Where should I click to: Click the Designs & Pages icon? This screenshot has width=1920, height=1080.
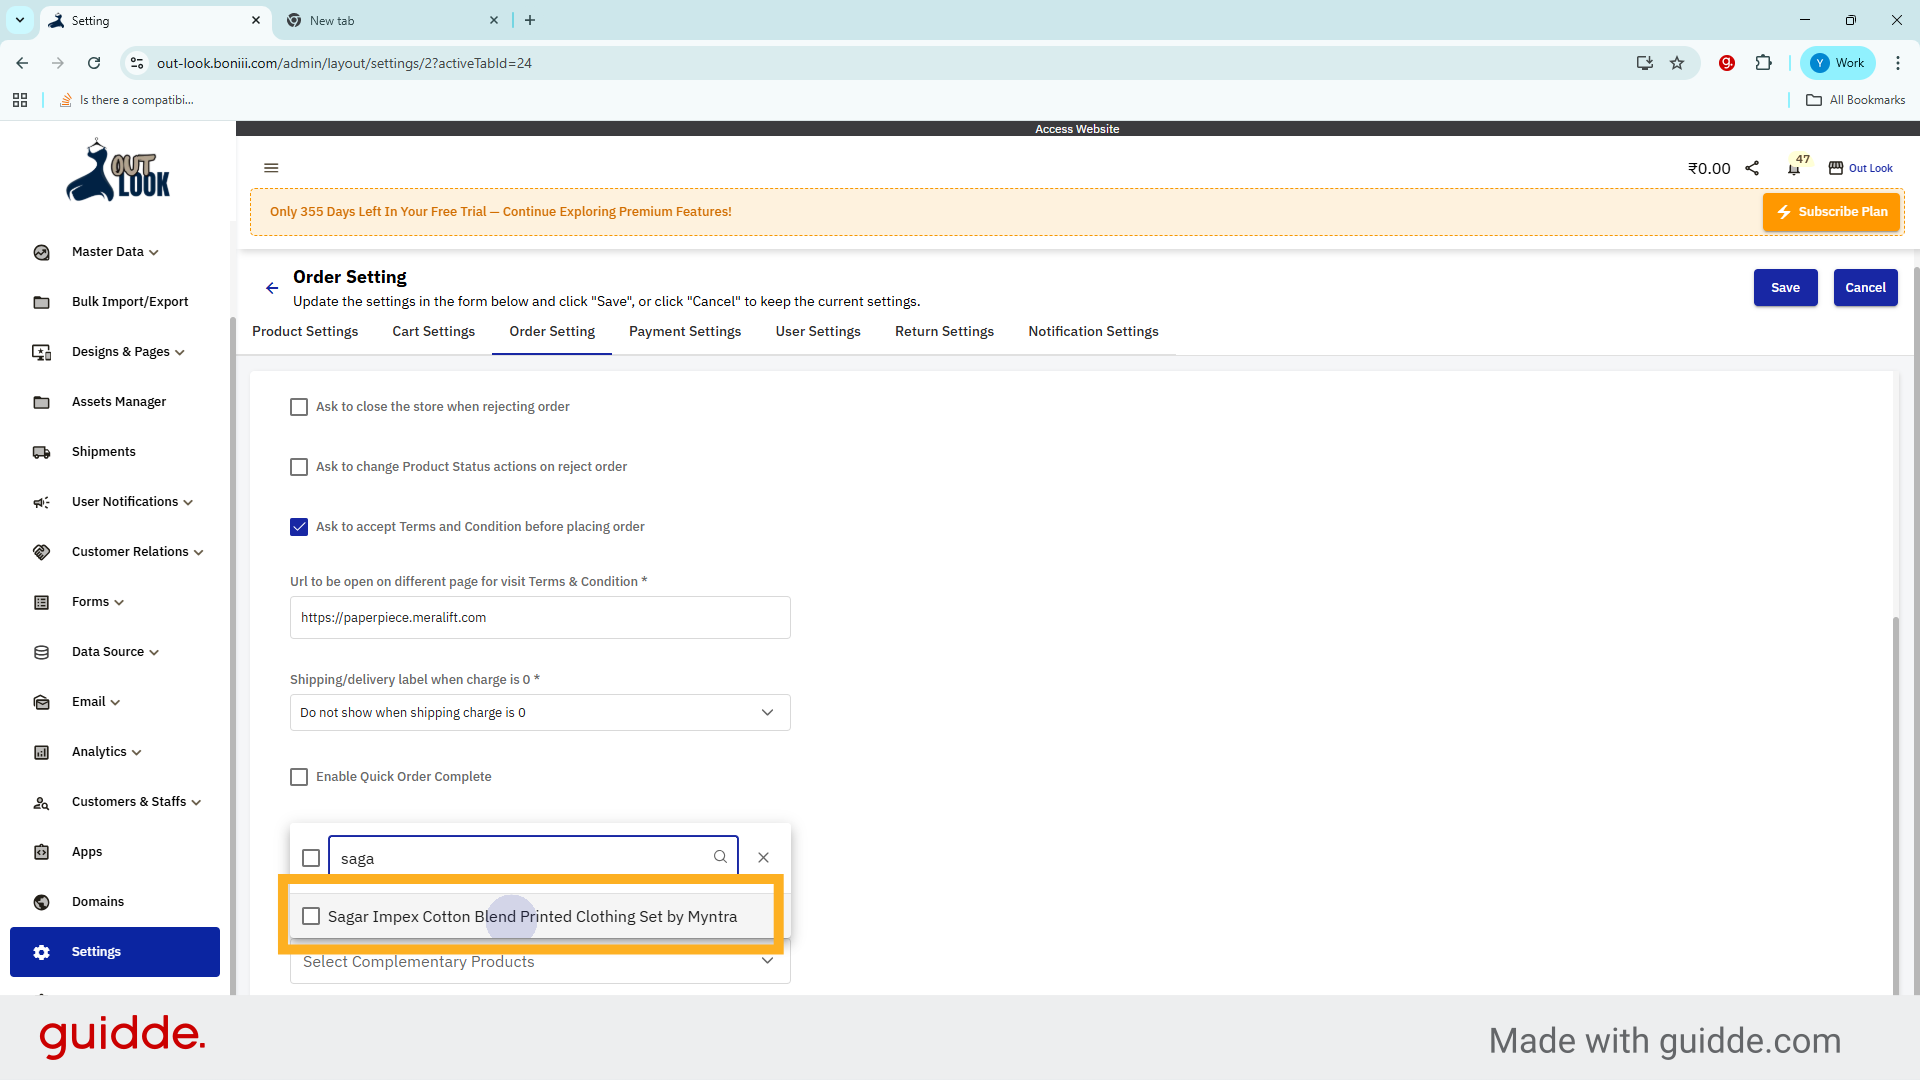41,352
